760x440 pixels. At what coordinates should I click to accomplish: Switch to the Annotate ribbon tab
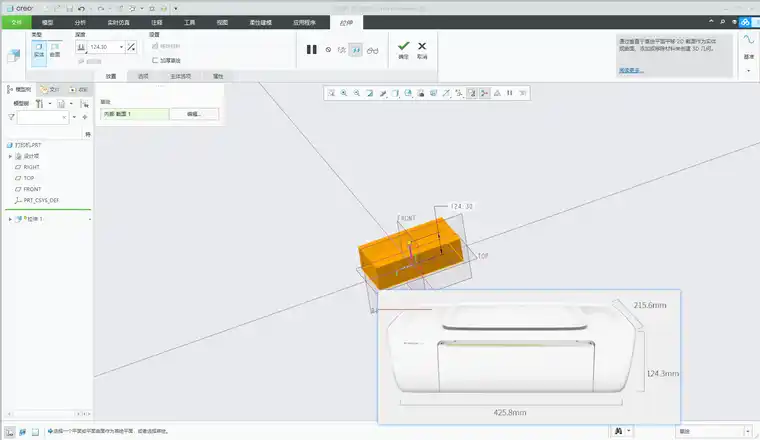pos(157,22)
